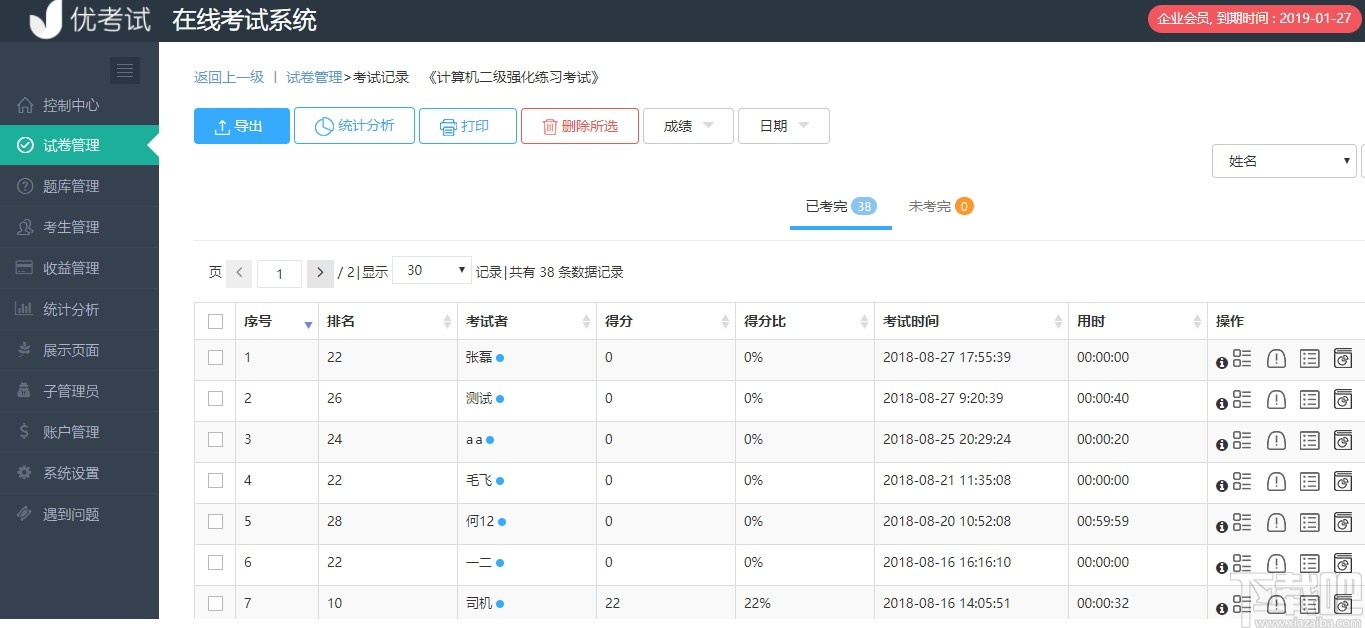This screenshot has height=628, width=1365.
Task: Open 收益管理 in the sidebar
Action: (x=79, y=268)
